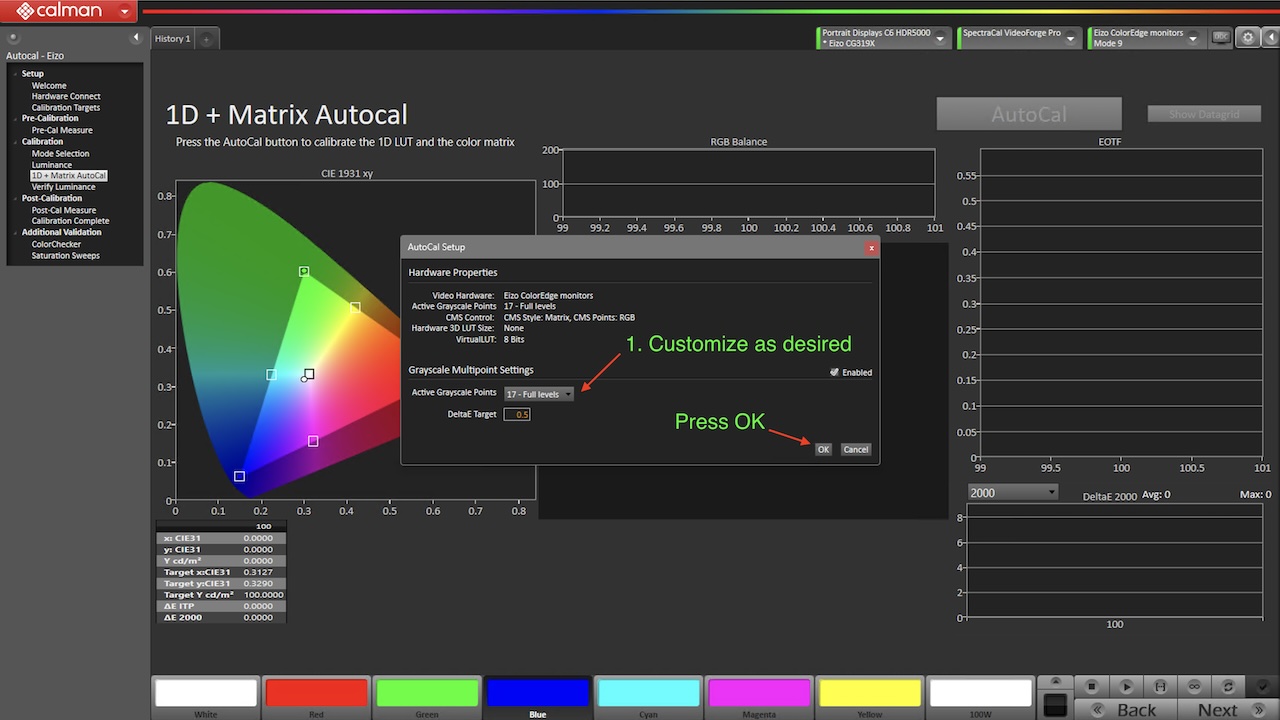The image size is (1280, 720).
Task: Stop the pattern measurement with the stop icon
Action: pyautogui.click(x=1092, y=687)
